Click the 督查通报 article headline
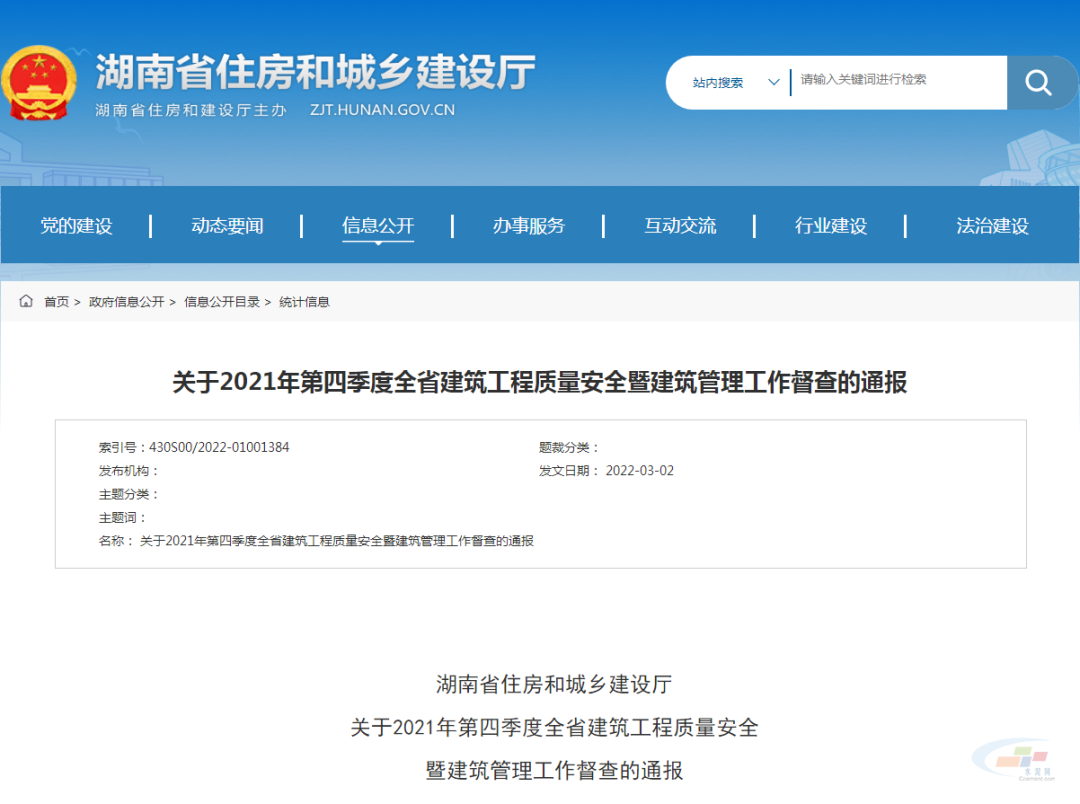The height and width of the screenshot is (804, 1080). tap(540, 381)
